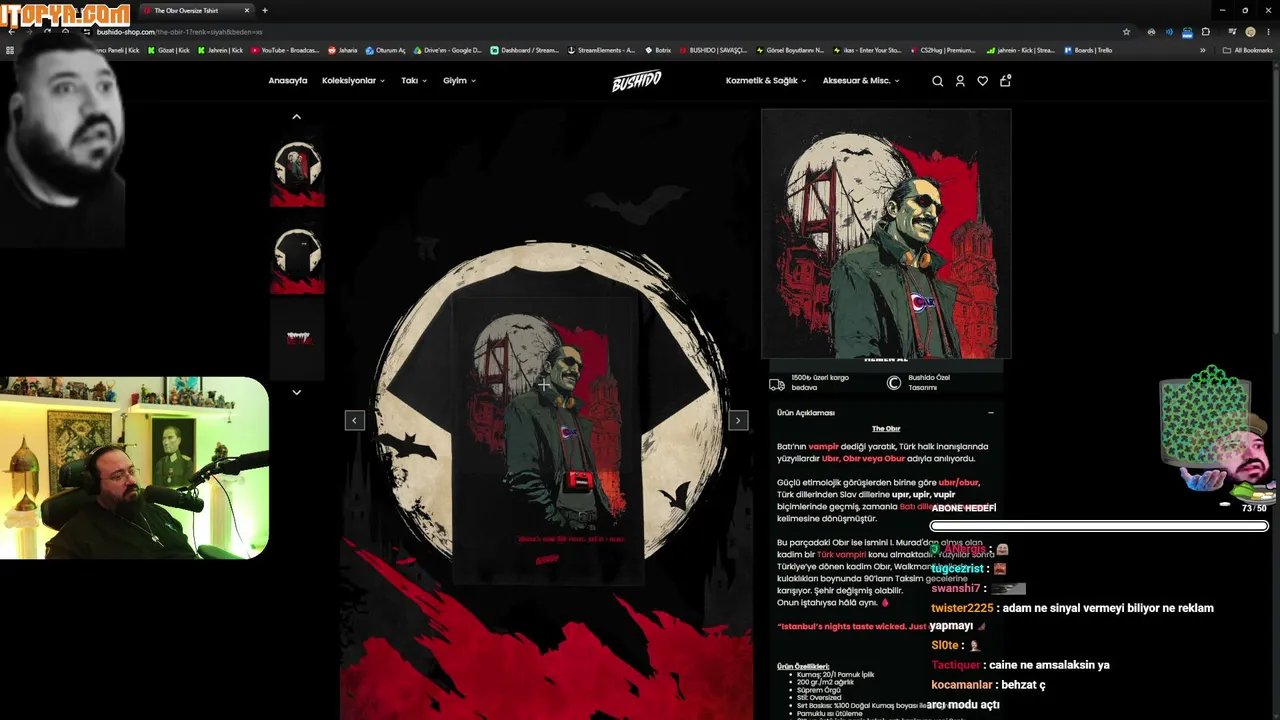Open the jahrein - Kick | Stream bookmark

(1020, 50)
